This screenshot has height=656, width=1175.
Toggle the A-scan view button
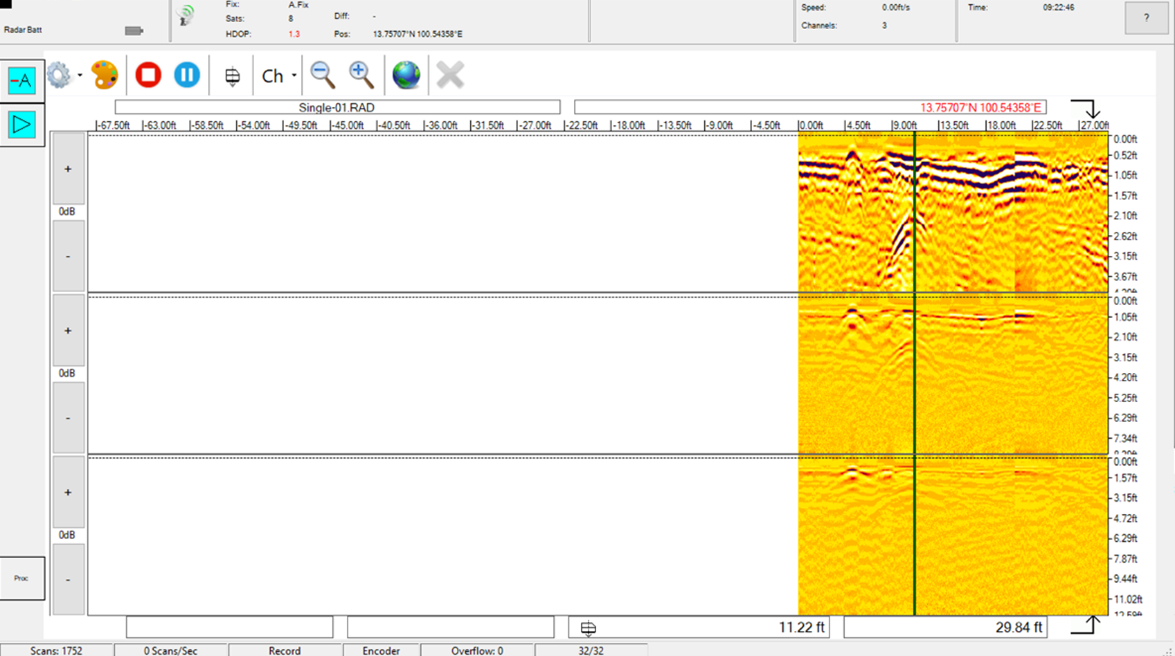click(22, 80)
